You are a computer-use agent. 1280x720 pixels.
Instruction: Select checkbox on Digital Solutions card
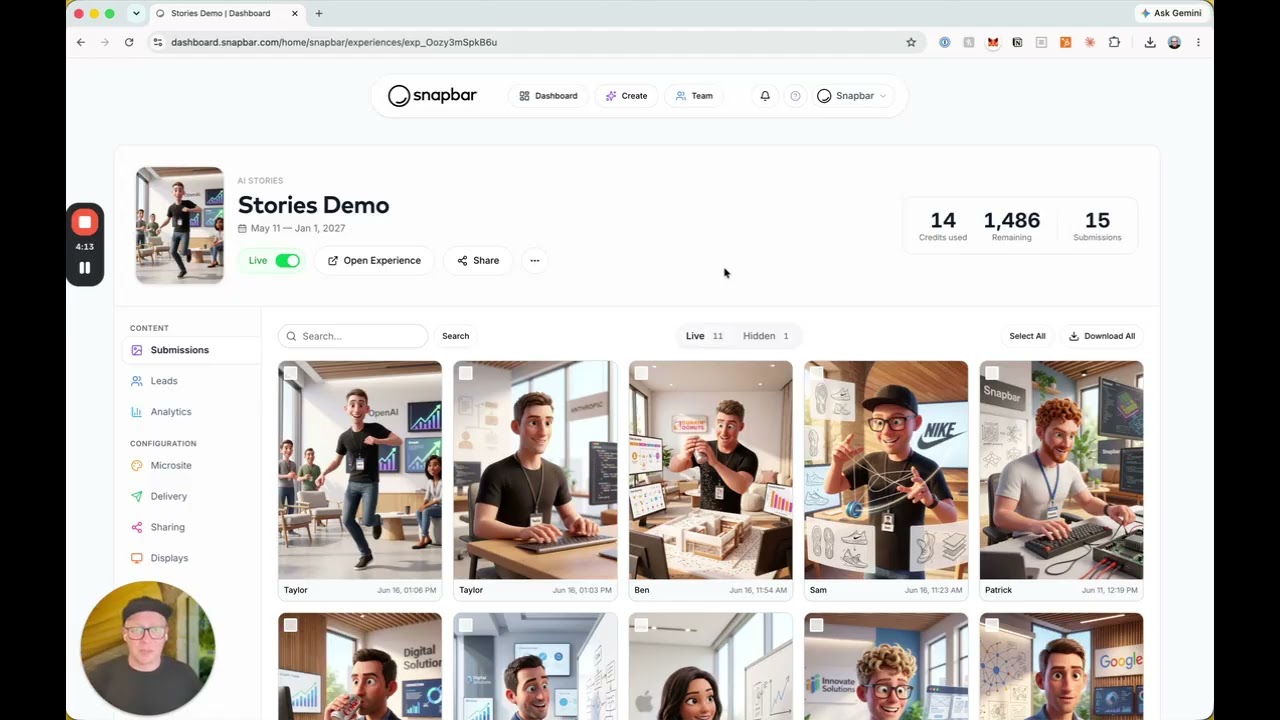(x=290, y=625)
